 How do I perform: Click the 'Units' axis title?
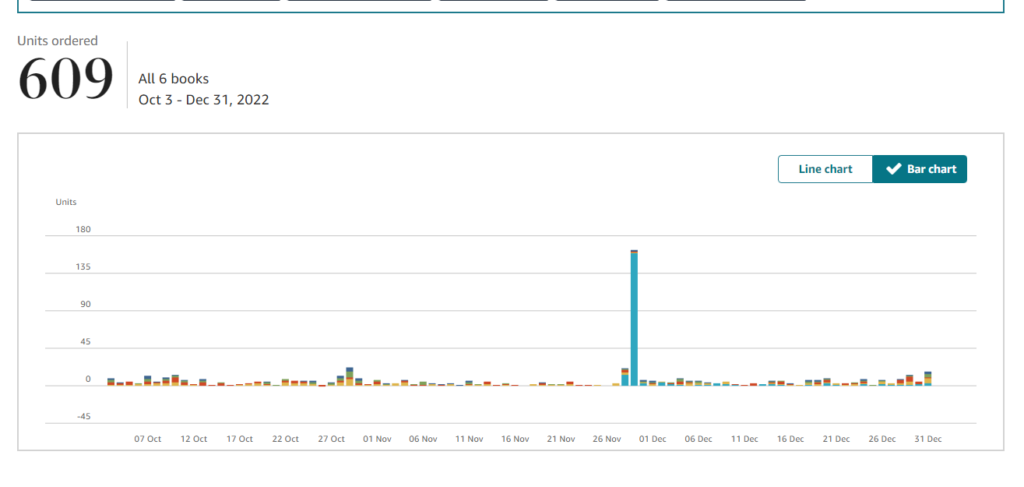66,202
